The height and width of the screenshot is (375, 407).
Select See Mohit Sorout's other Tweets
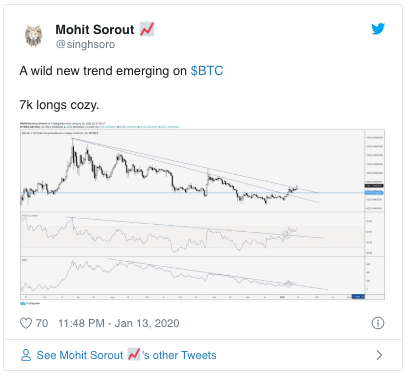pyautogui.click(x=126, y=355)
